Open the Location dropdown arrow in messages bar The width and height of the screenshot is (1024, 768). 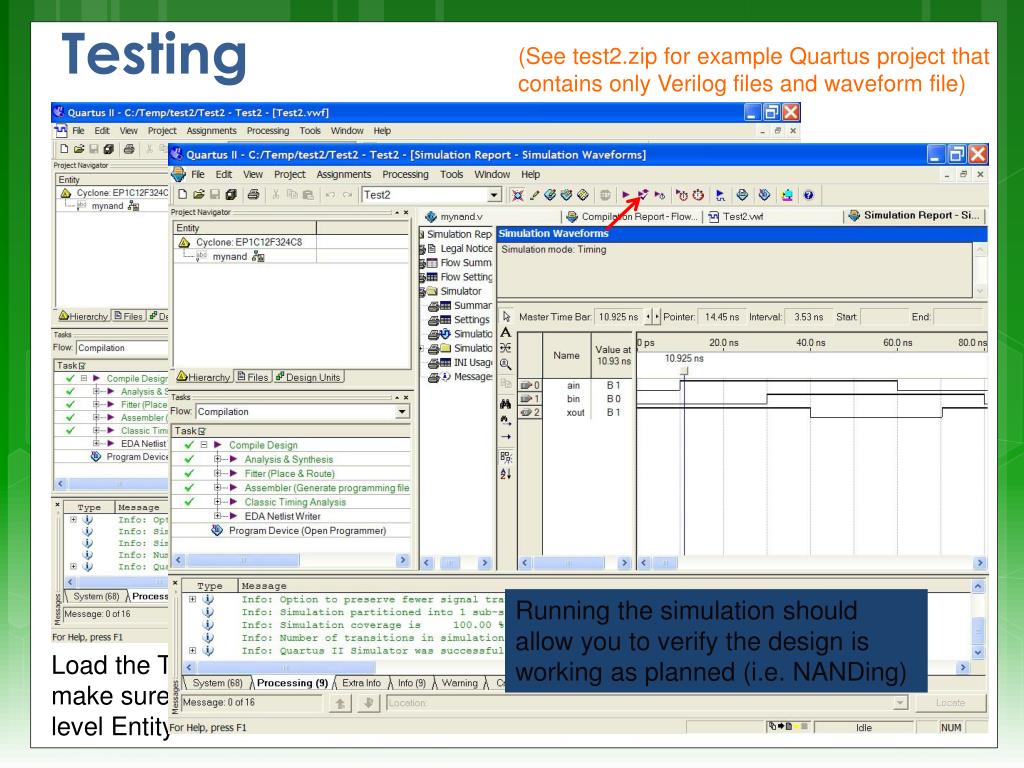[x=901, y=703]
